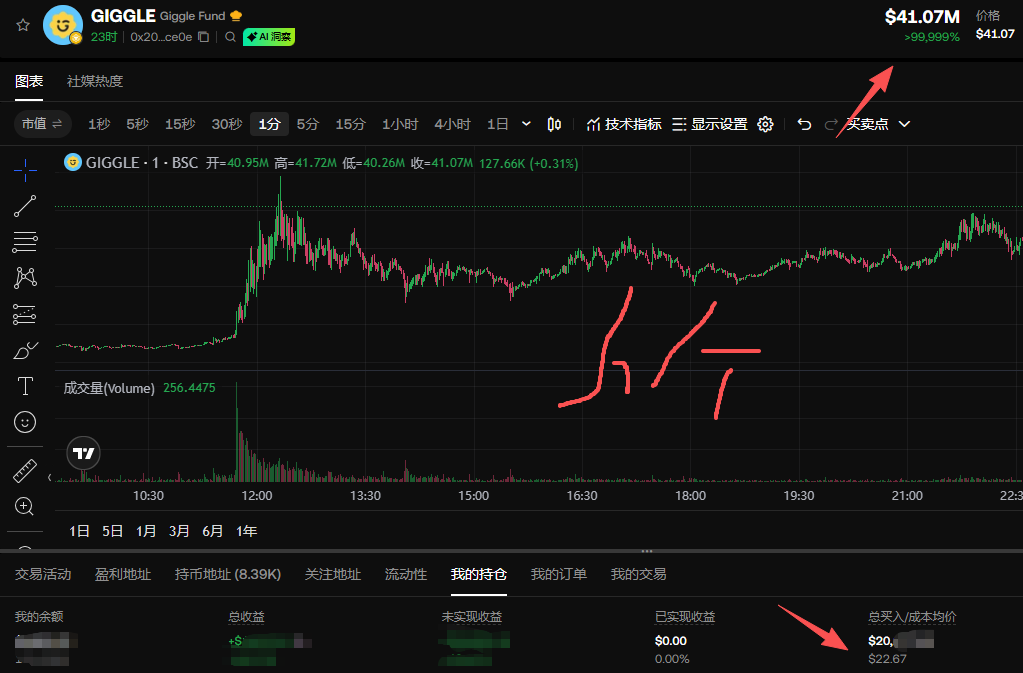Select the 15分 interval

(350, 124)
